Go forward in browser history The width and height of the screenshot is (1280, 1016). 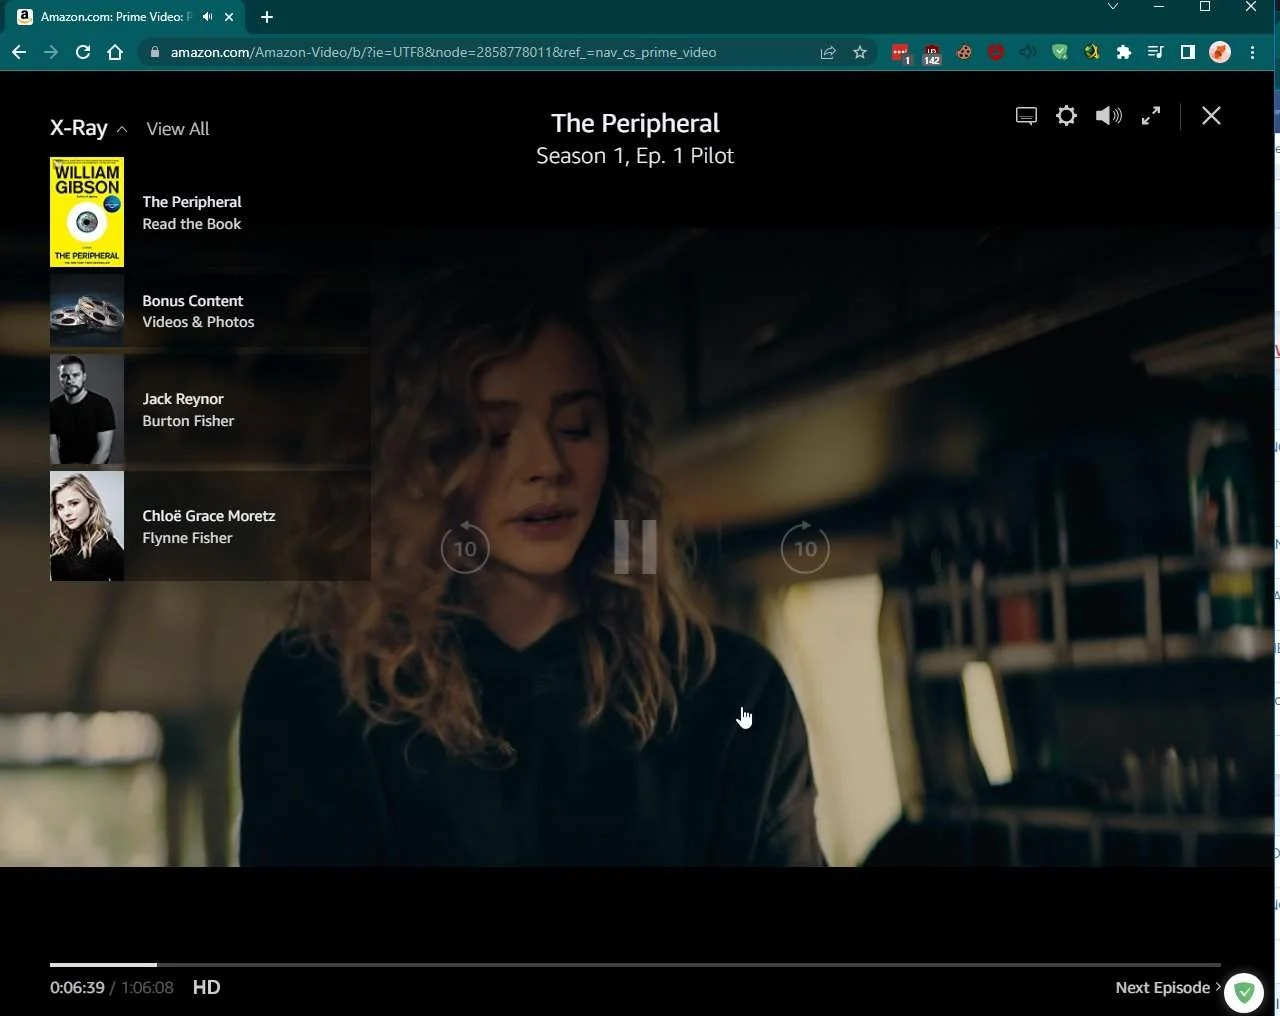pyautogui.click(x=51, y=52)
